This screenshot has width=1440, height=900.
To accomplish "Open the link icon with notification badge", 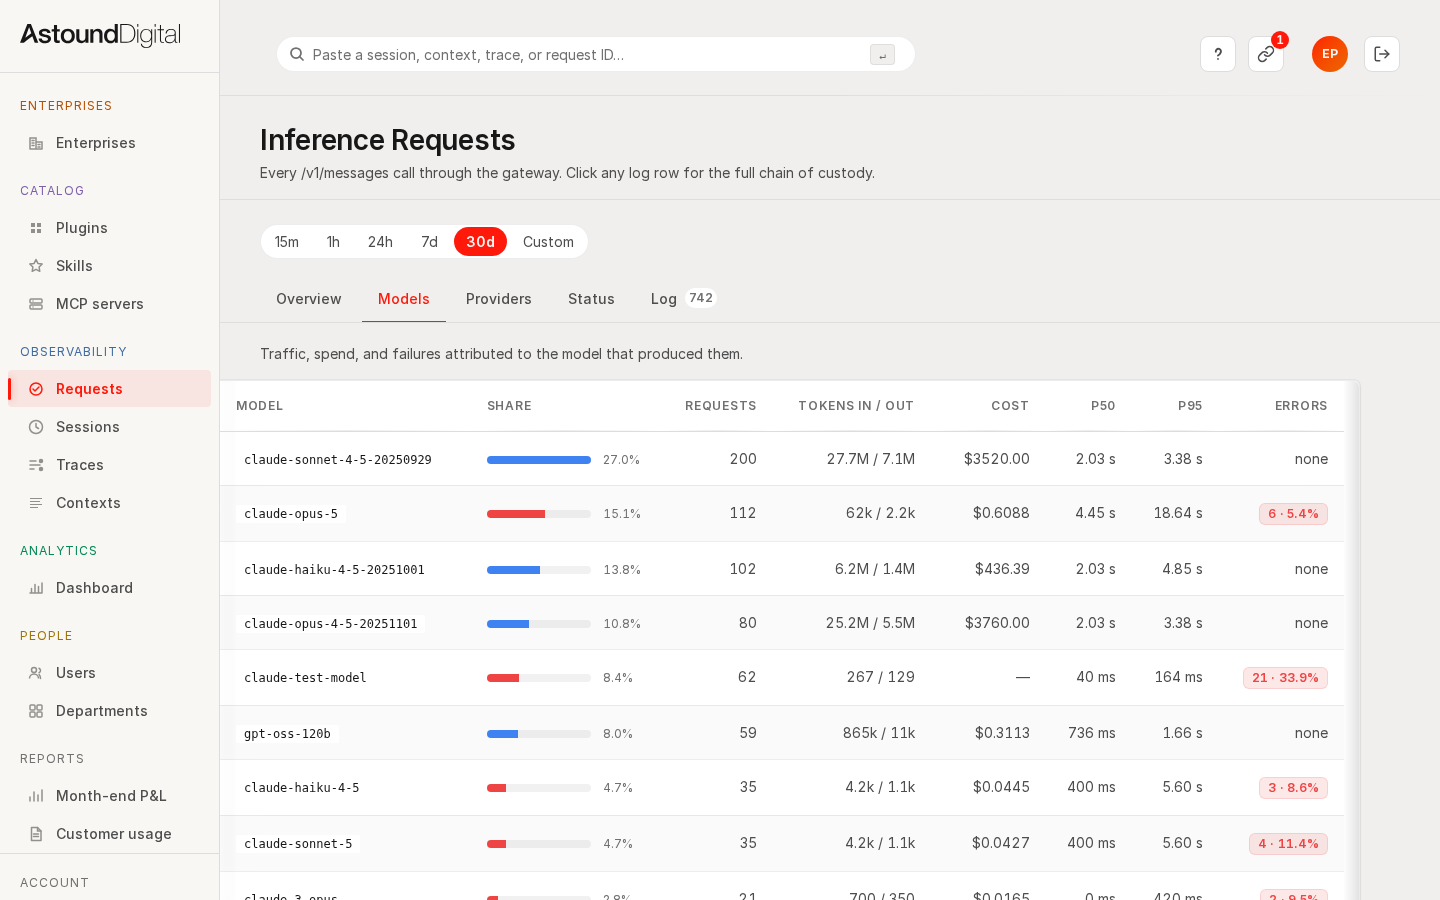I will coord(1266,54).
